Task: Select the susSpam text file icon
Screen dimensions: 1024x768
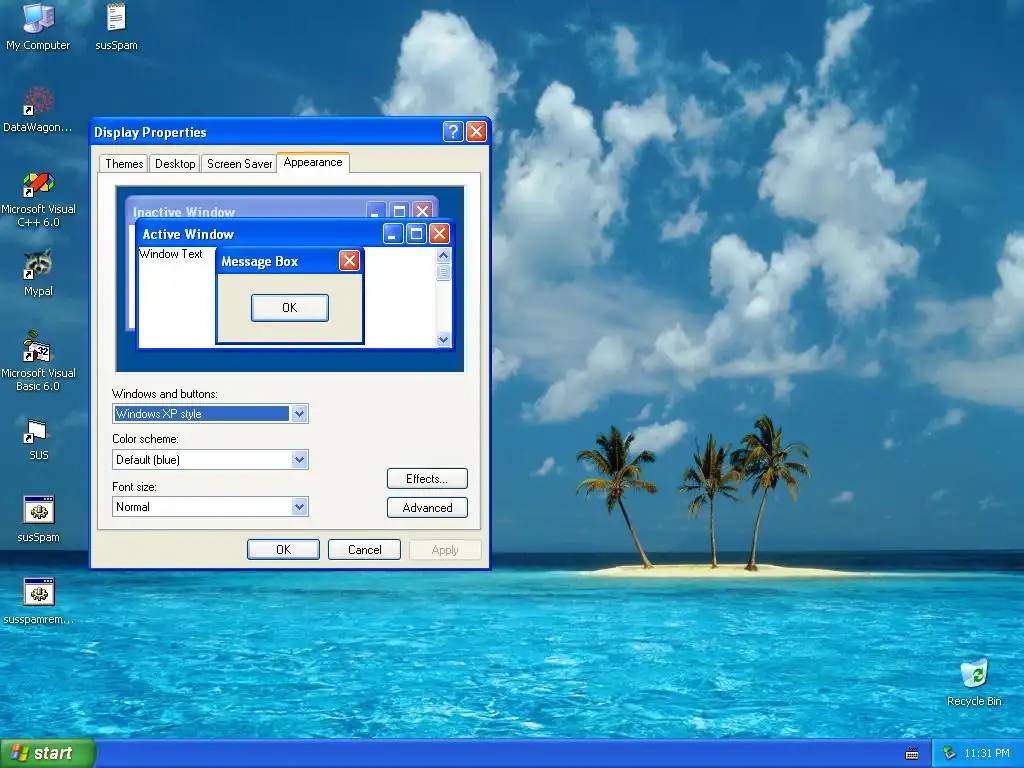Action: (x=116, y=26)
